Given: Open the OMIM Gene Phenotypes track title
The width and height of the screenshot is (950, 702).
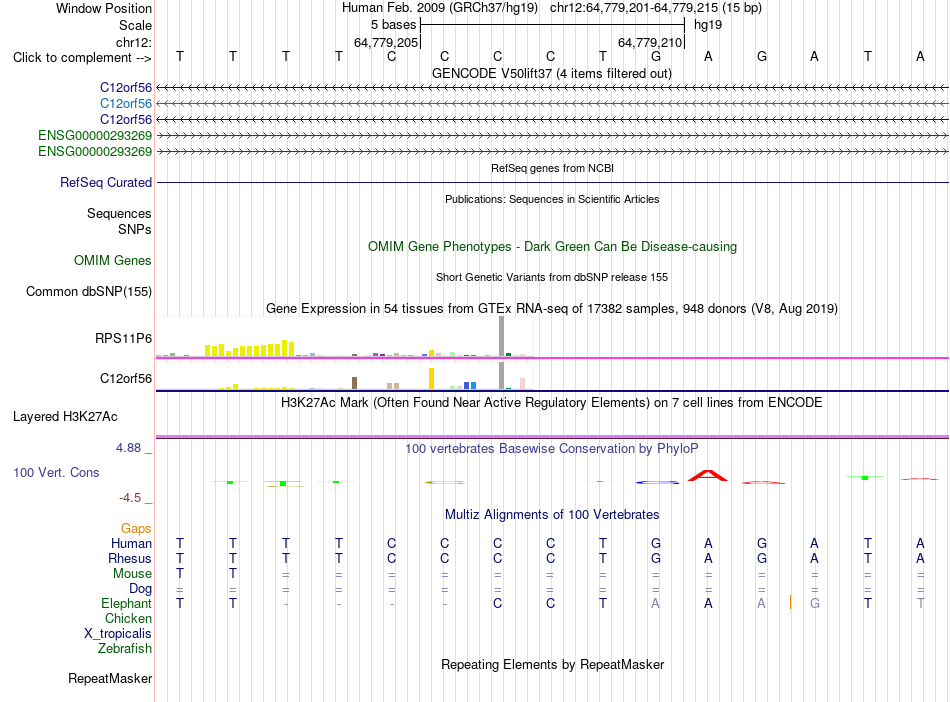Looking at the screenshot, I should [x=552, y=247].
